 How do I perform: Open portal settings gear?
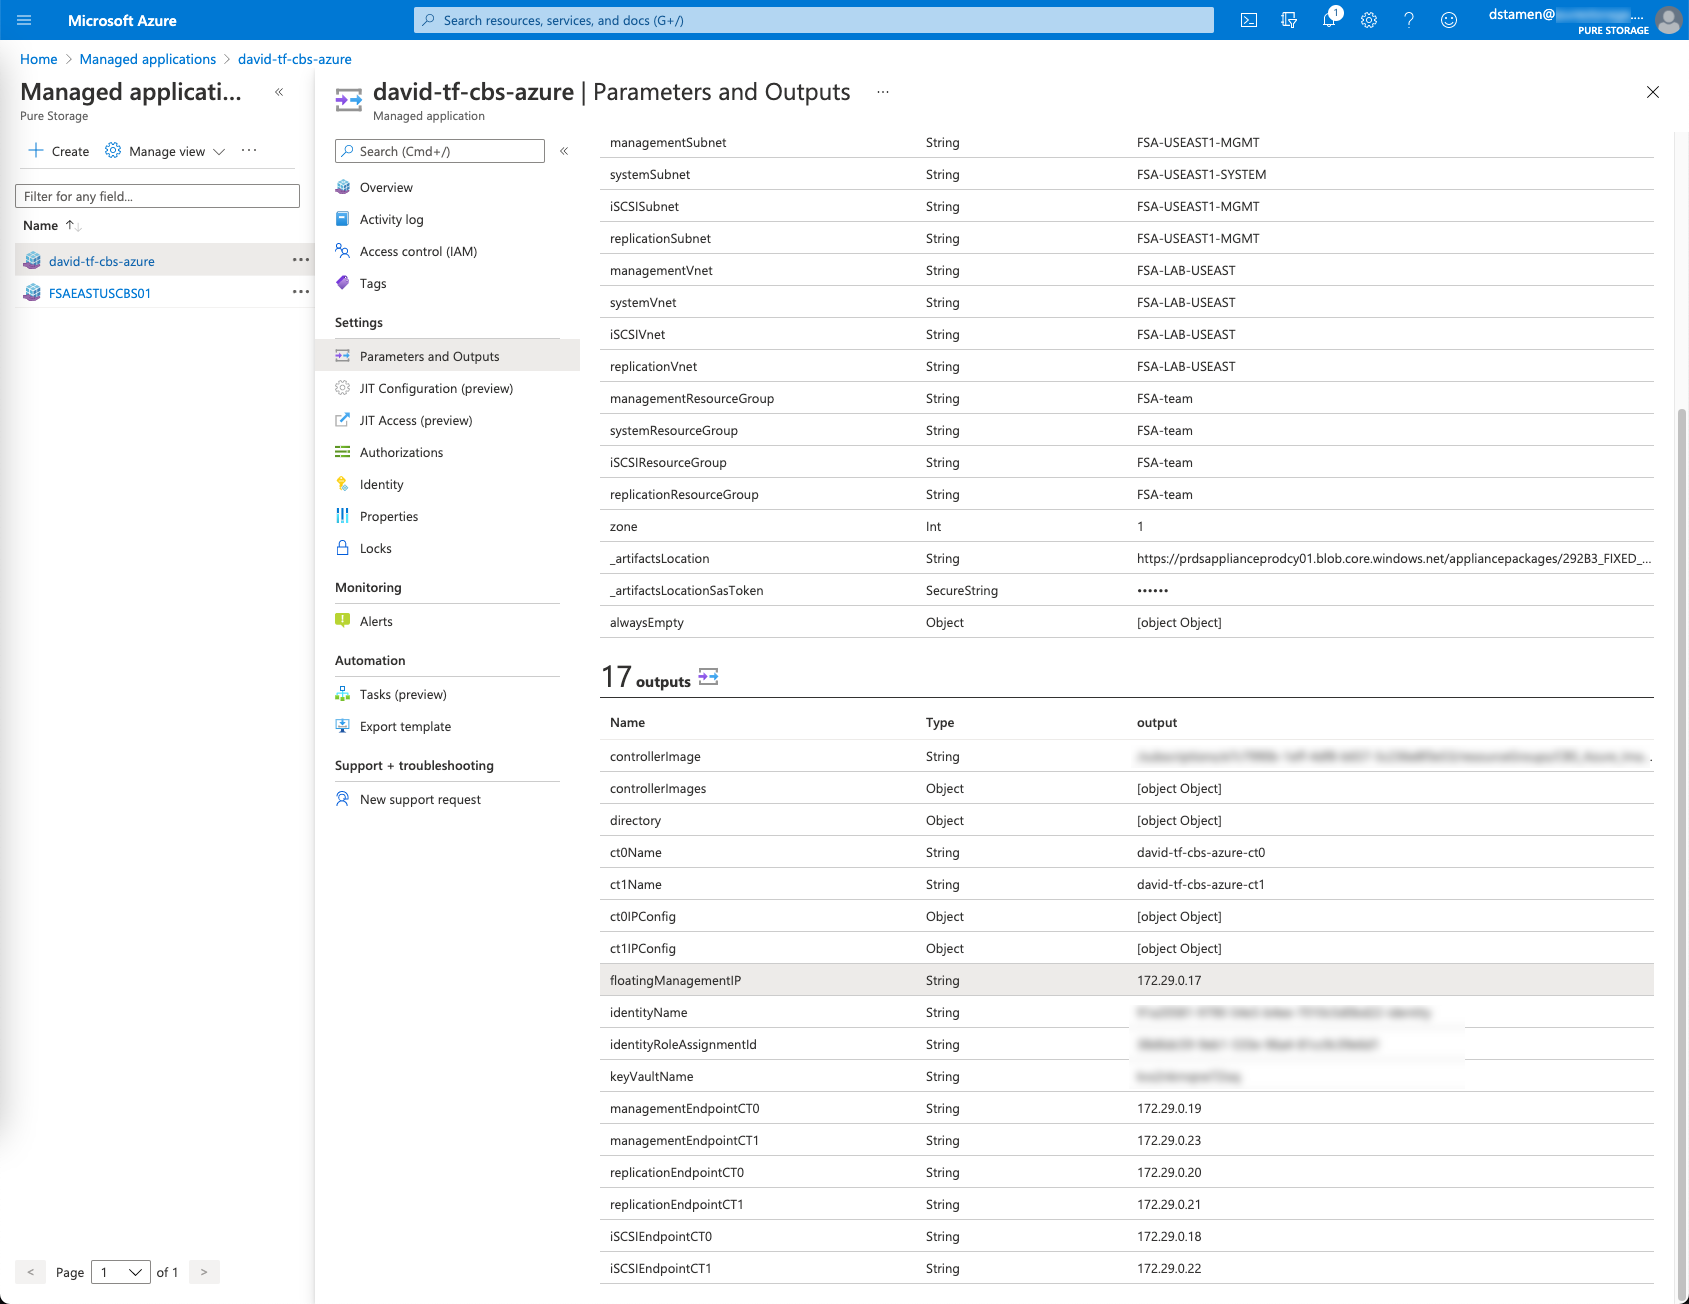click(1369, 20)
